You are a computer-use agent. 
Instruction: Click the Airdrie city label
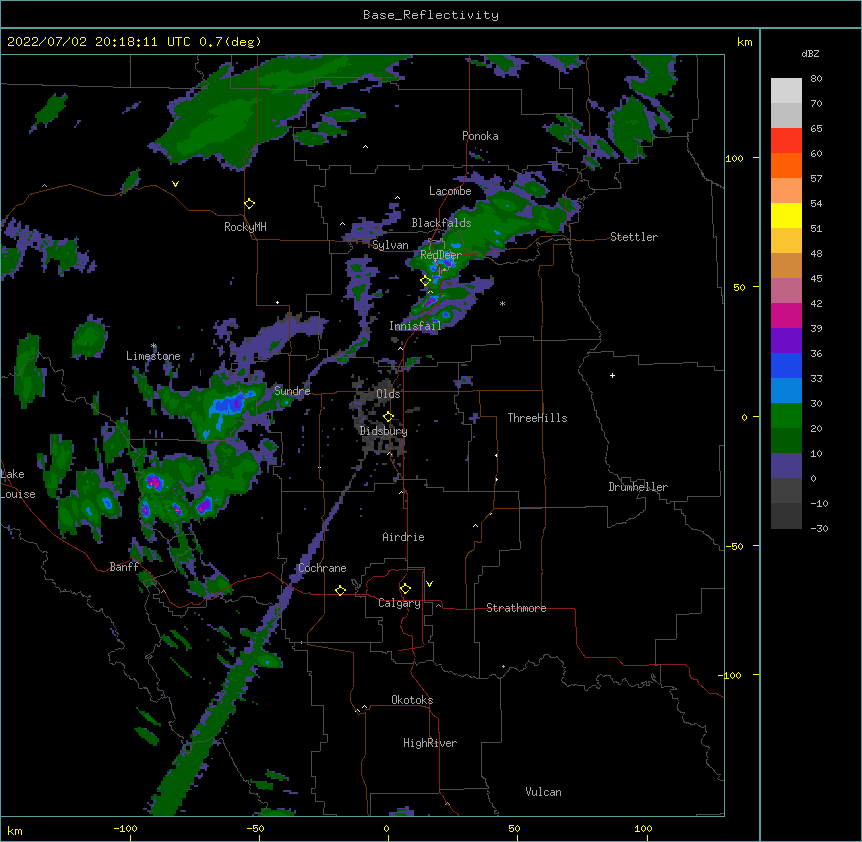pyautogui.click(x=403, y=537)
